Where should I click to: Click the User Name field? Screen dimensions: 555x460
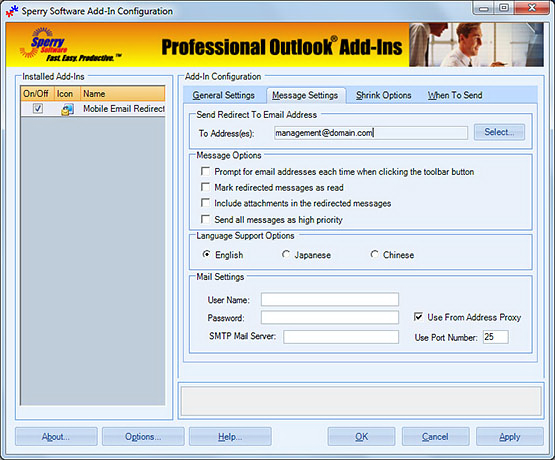(330, 299)
